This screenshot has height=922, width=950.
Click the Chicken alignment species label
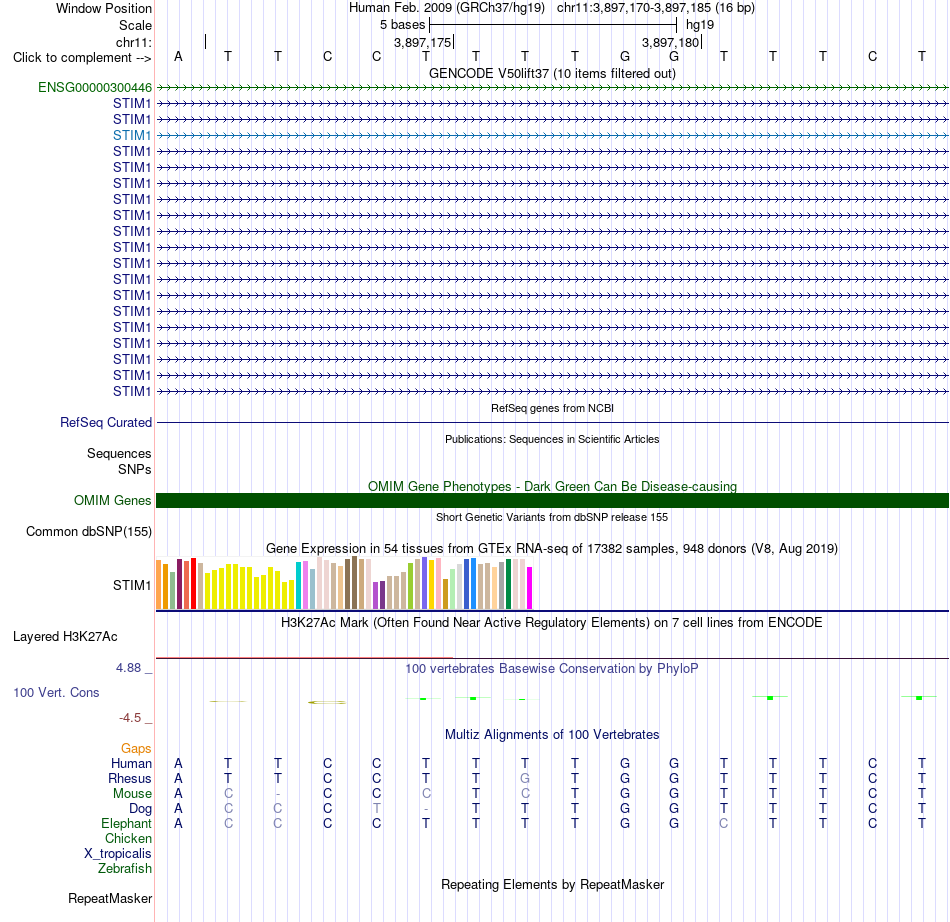128,838
